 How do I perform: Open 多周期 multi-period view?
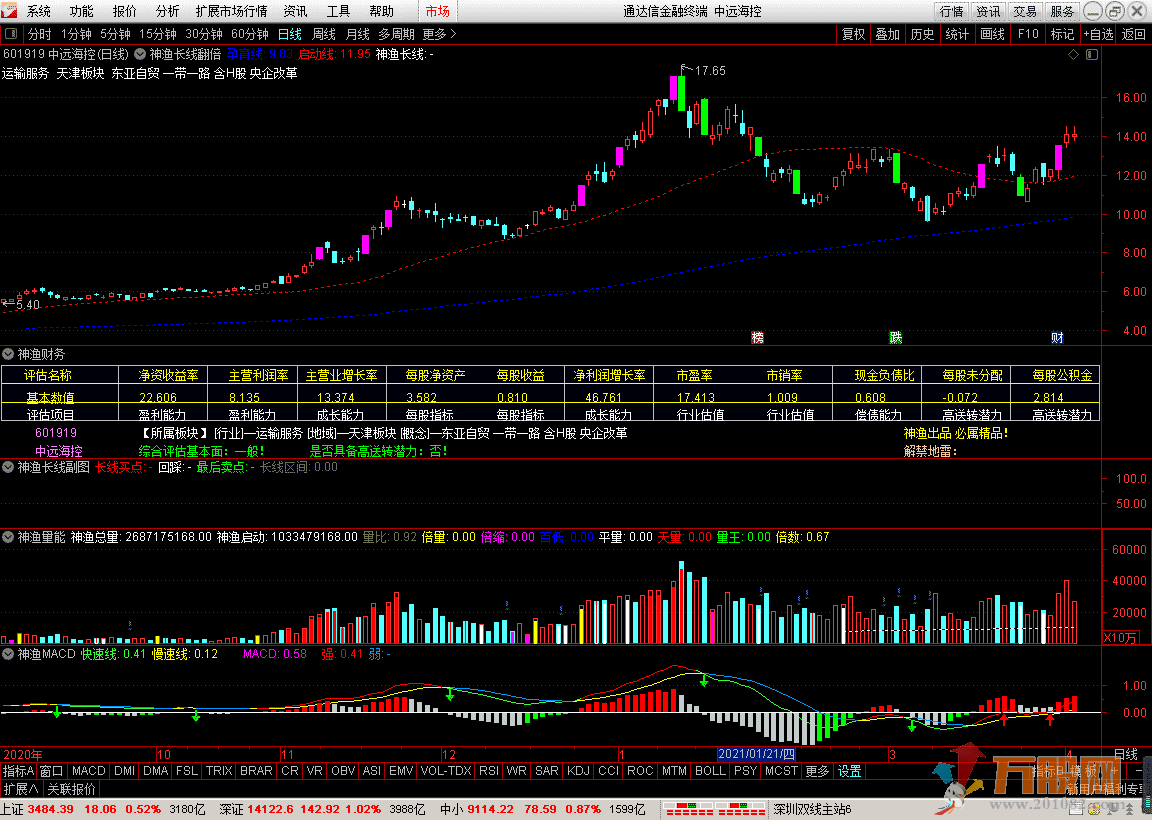[396, 34]
